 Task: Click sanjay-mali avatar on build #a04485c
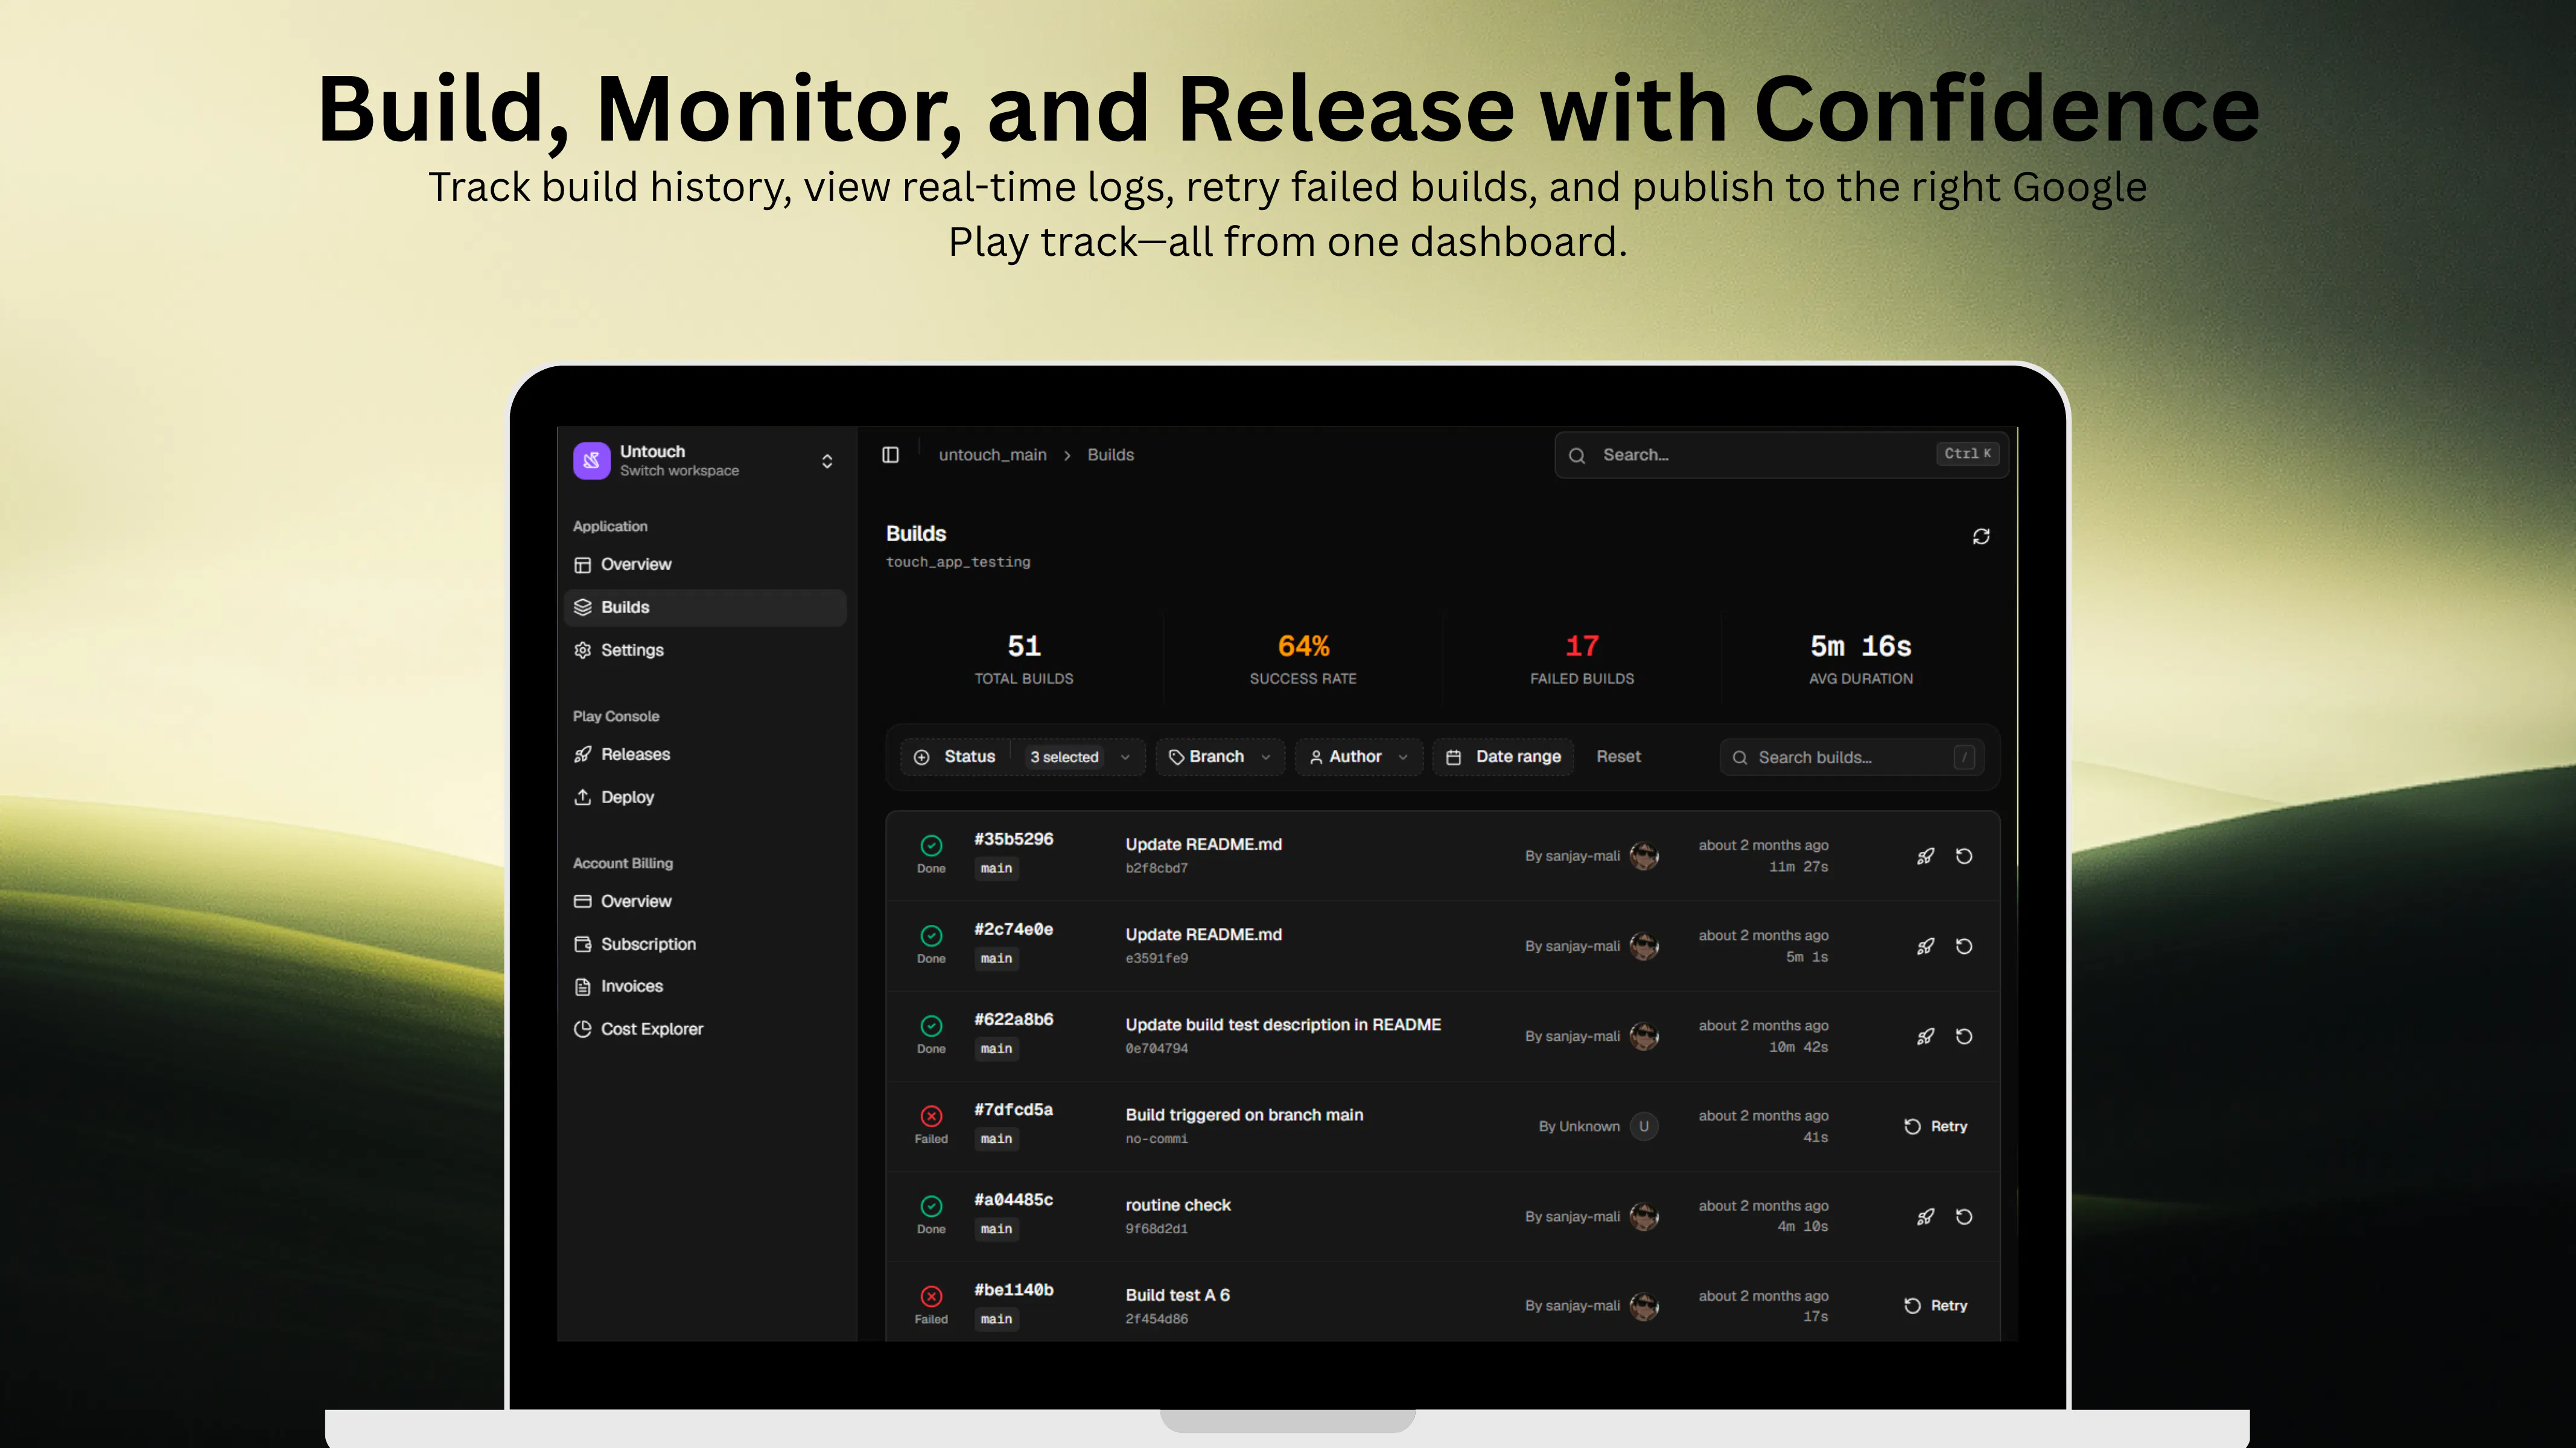pos(1644,1216)
